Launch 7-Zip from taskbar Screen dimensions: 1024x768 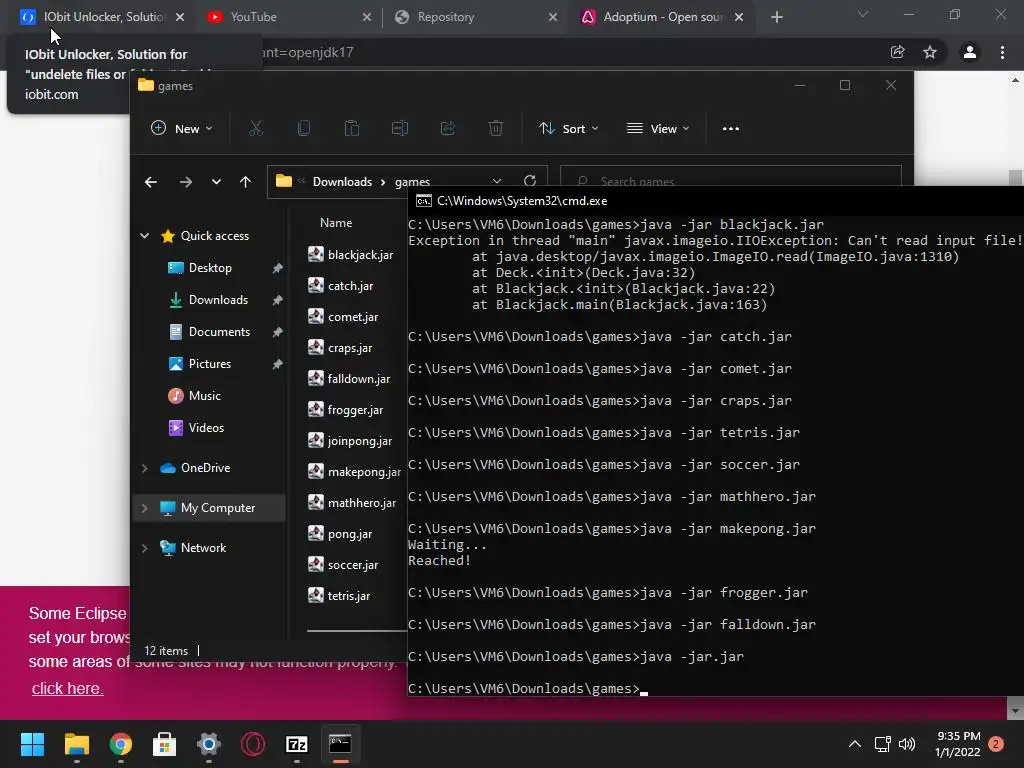pyautogui.click(x=296, y=744)
